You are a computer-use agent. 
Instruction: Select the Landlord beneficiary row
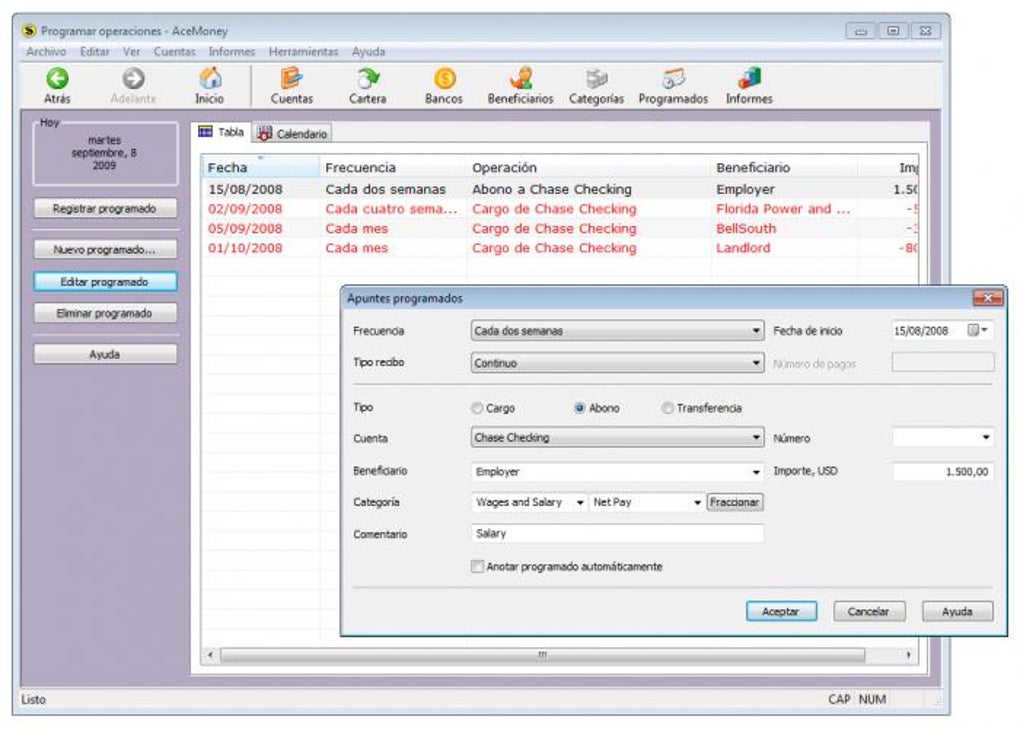[560, 248]
